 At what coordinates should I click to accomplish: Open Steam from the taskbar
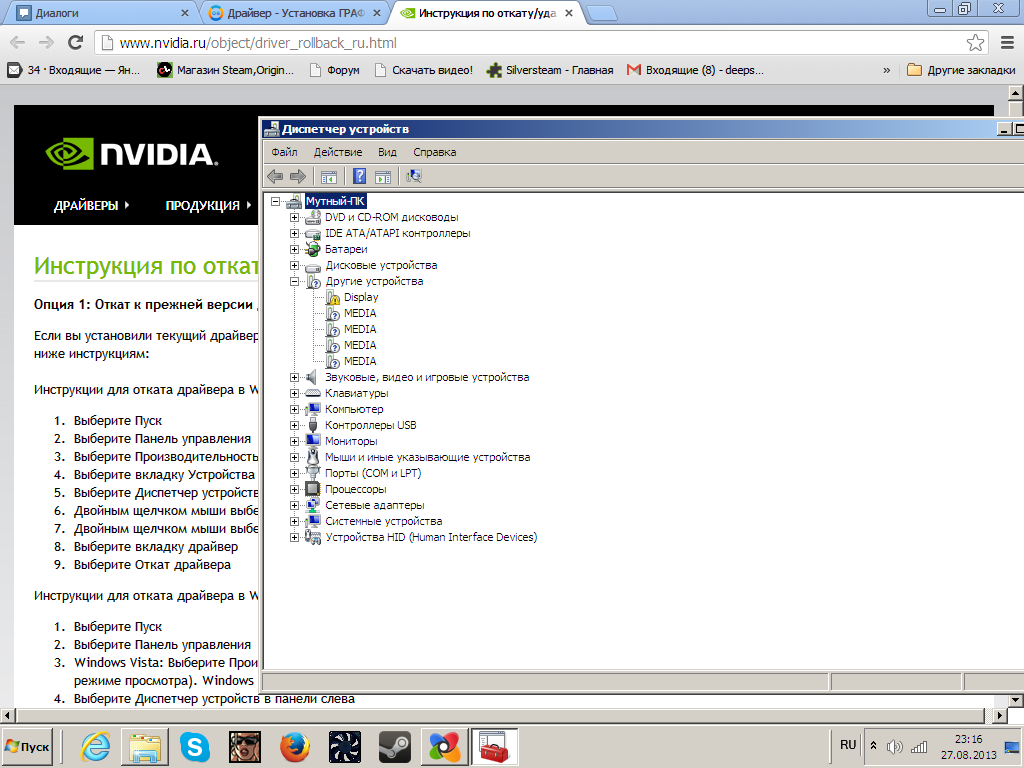tap(394, 746)
